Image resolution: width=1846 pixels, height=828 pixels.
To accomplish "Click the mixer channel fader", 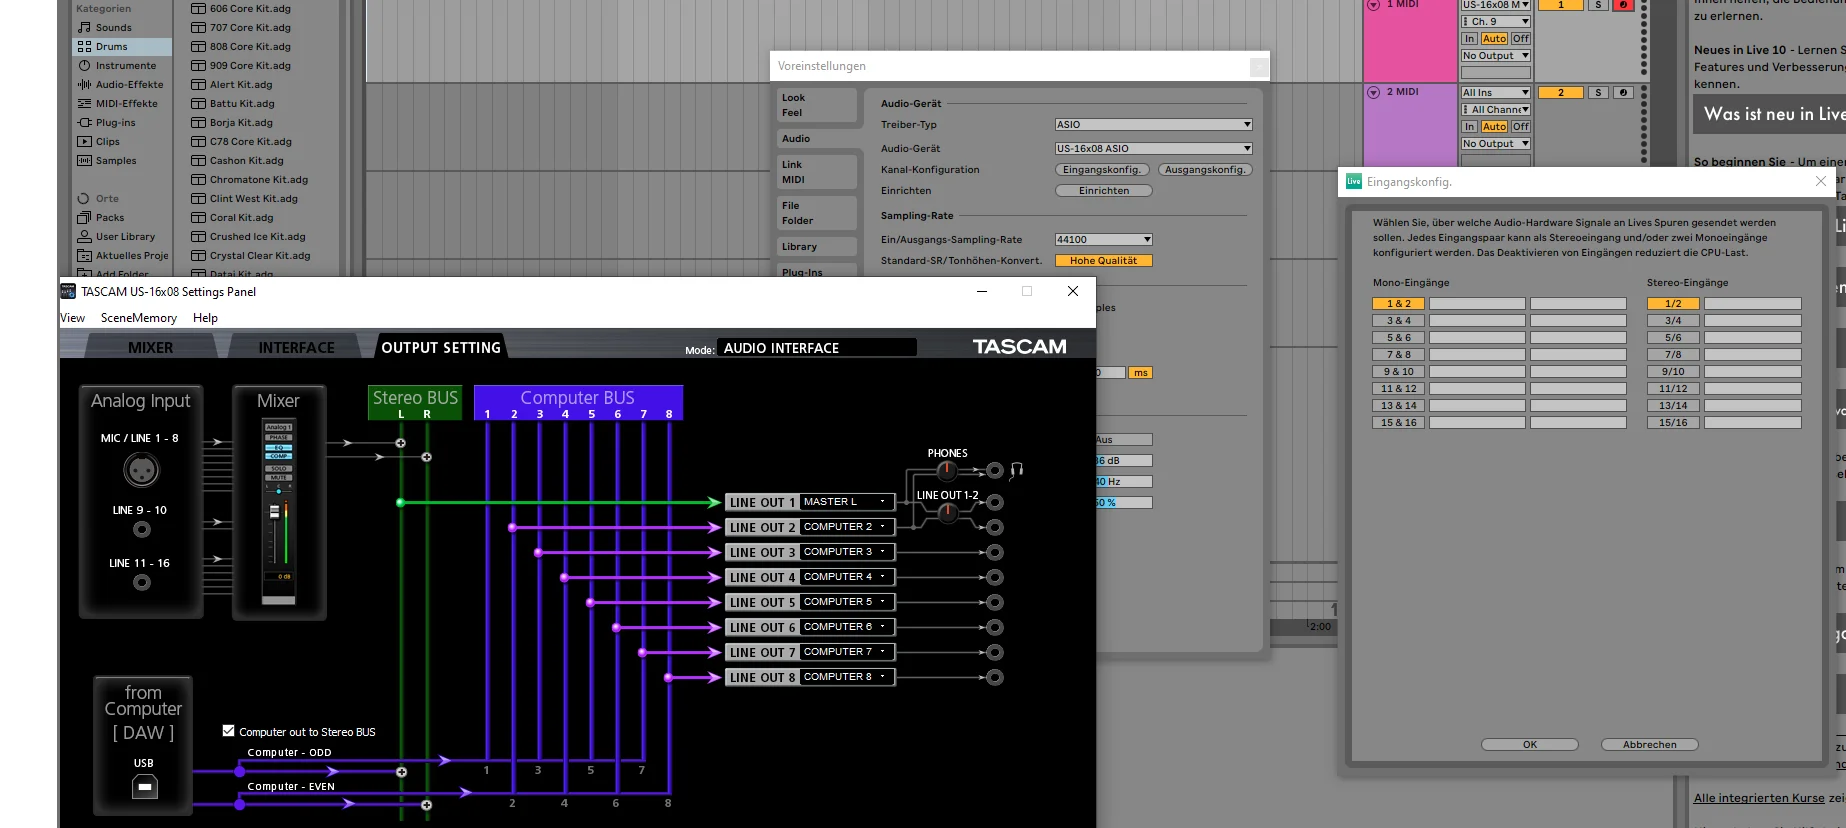I will [x=274, y=511].
